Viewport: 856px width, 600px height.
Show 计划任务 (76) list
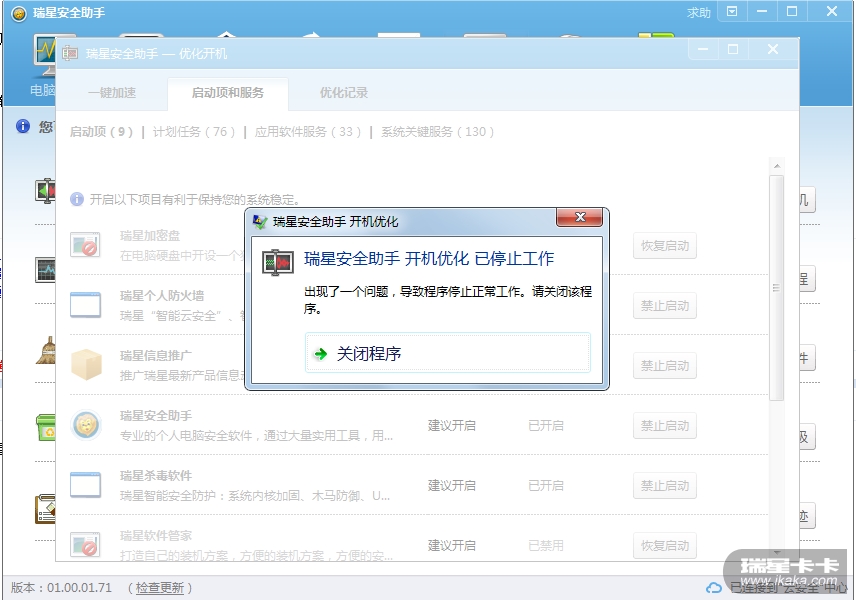tap(194, 132)
